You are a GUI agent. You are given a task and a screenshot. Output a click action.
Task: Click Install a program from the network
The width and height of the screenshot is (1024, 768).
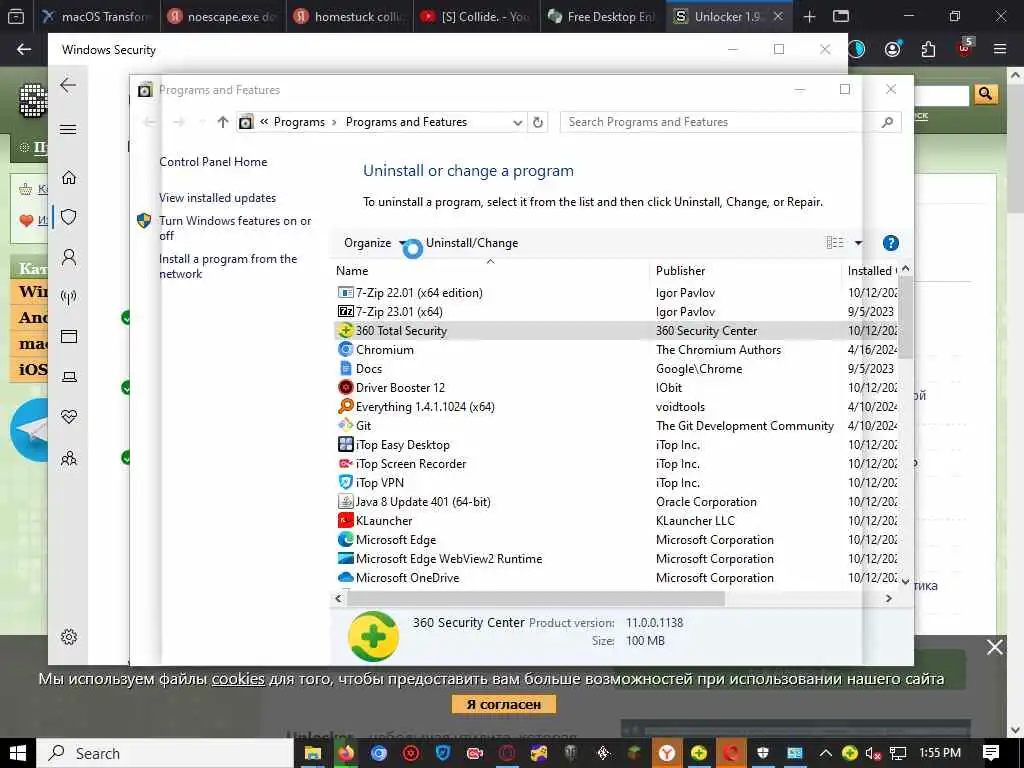click(x=228, y=266)
